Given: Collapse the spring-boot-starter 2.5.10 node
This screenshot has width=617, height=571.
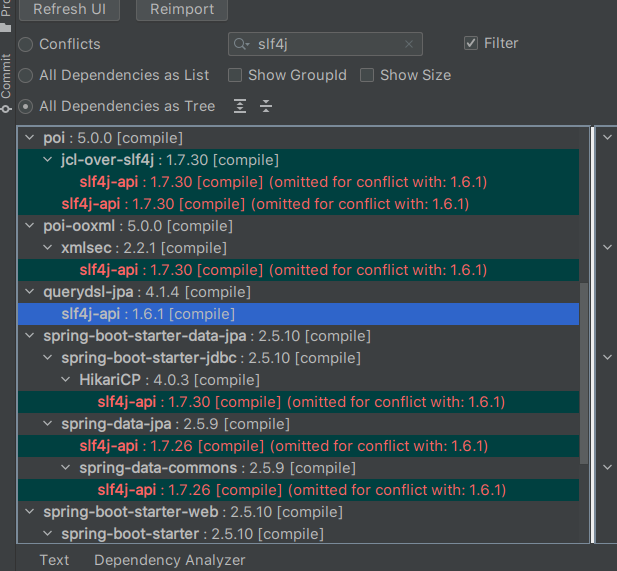Looking at the screenshot, I should (x=48, y=534).
